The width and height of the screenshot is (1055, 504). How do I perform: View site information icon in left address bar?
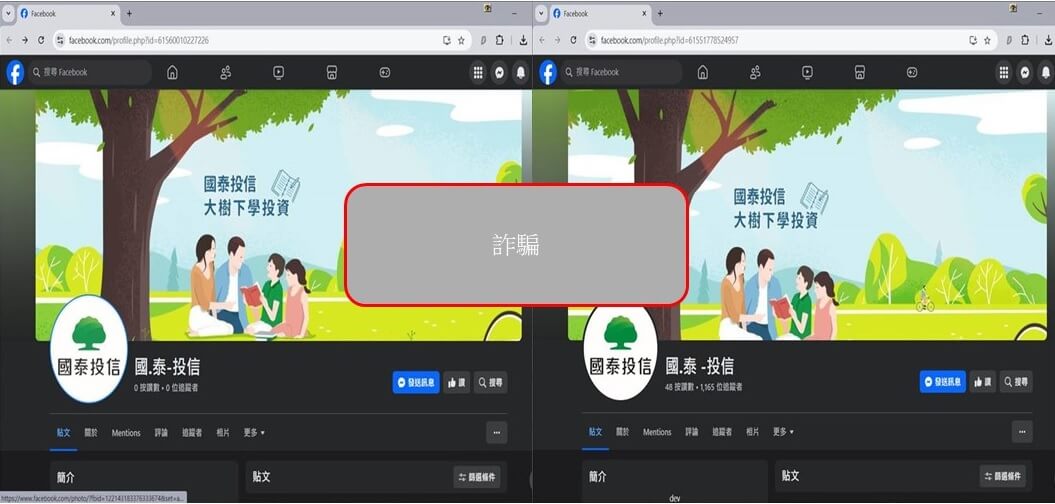(x=60, y=40)
